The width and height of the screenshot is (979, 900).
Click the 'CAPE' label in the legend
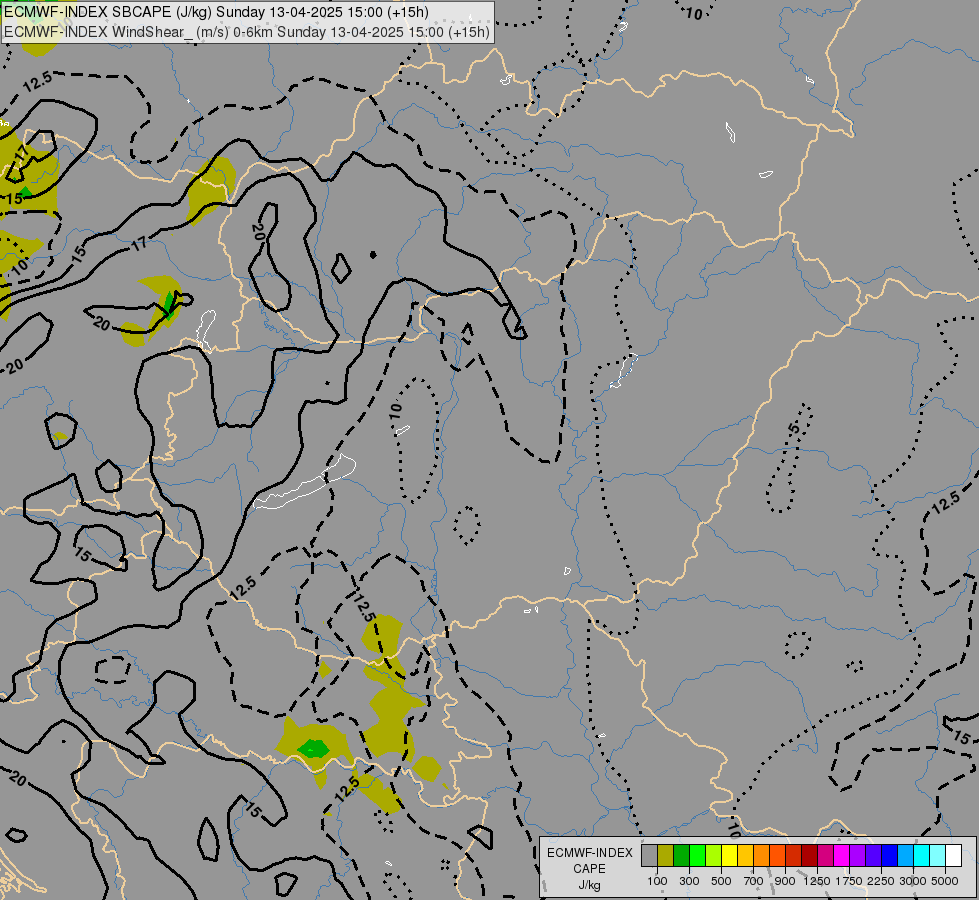[x=589, y=869]
